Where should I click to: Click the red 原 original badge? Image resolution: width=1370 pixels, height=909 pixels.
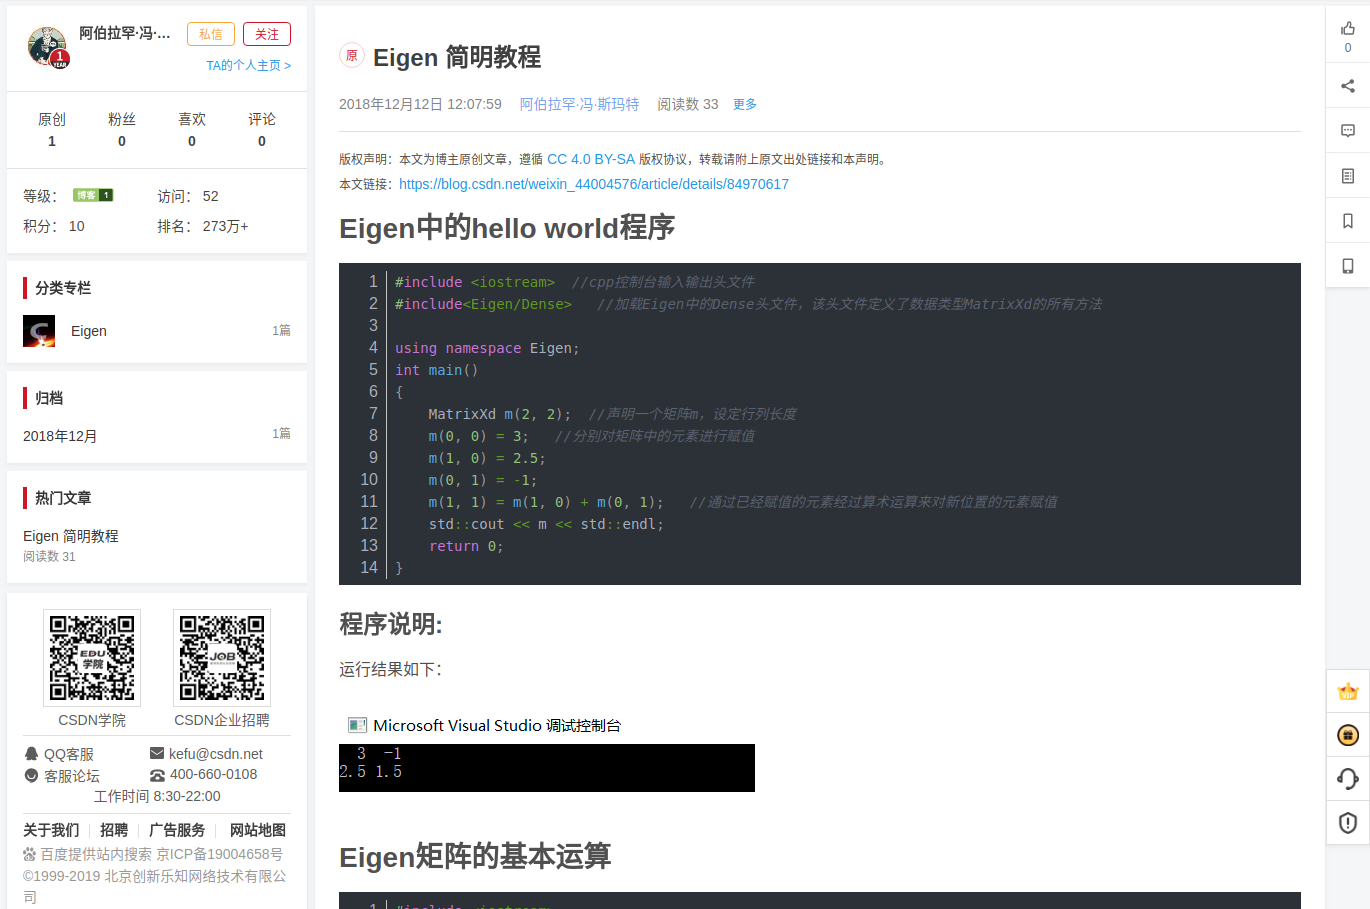[x=351, y=56]
